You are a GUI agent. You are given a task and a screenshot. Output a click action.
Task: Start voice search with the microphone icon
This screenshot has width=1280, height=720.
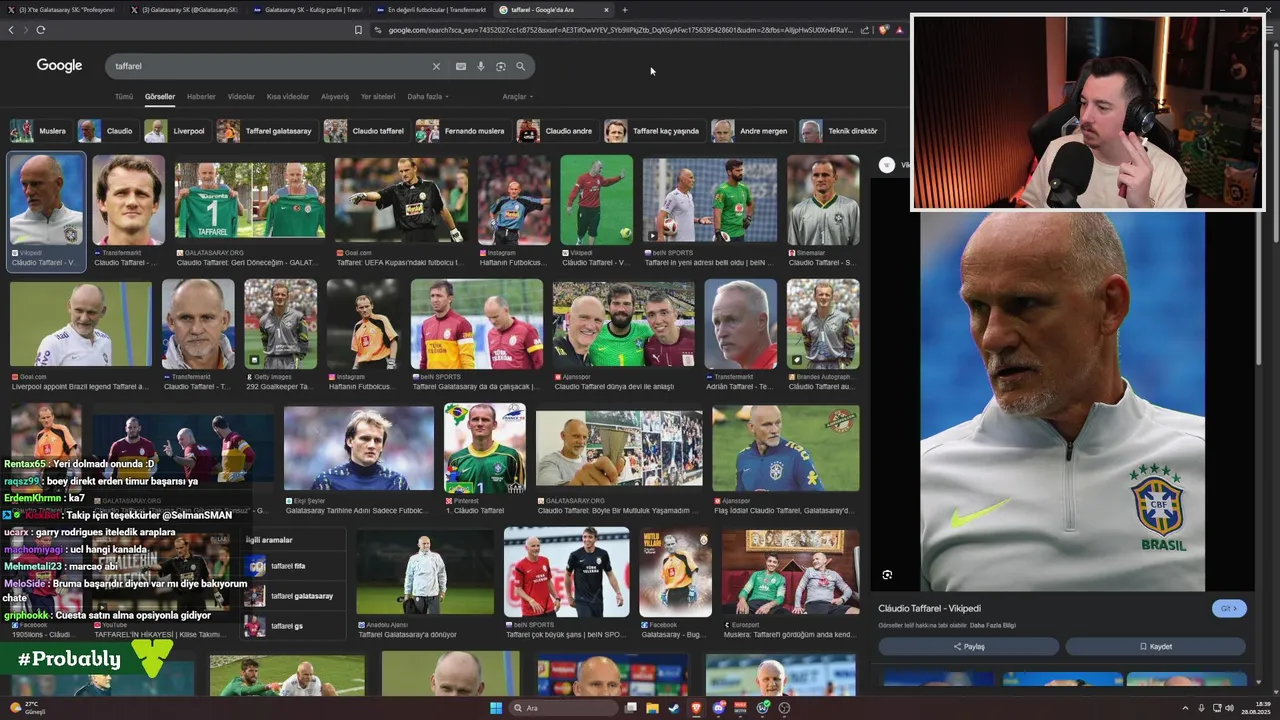click(481, 66)
